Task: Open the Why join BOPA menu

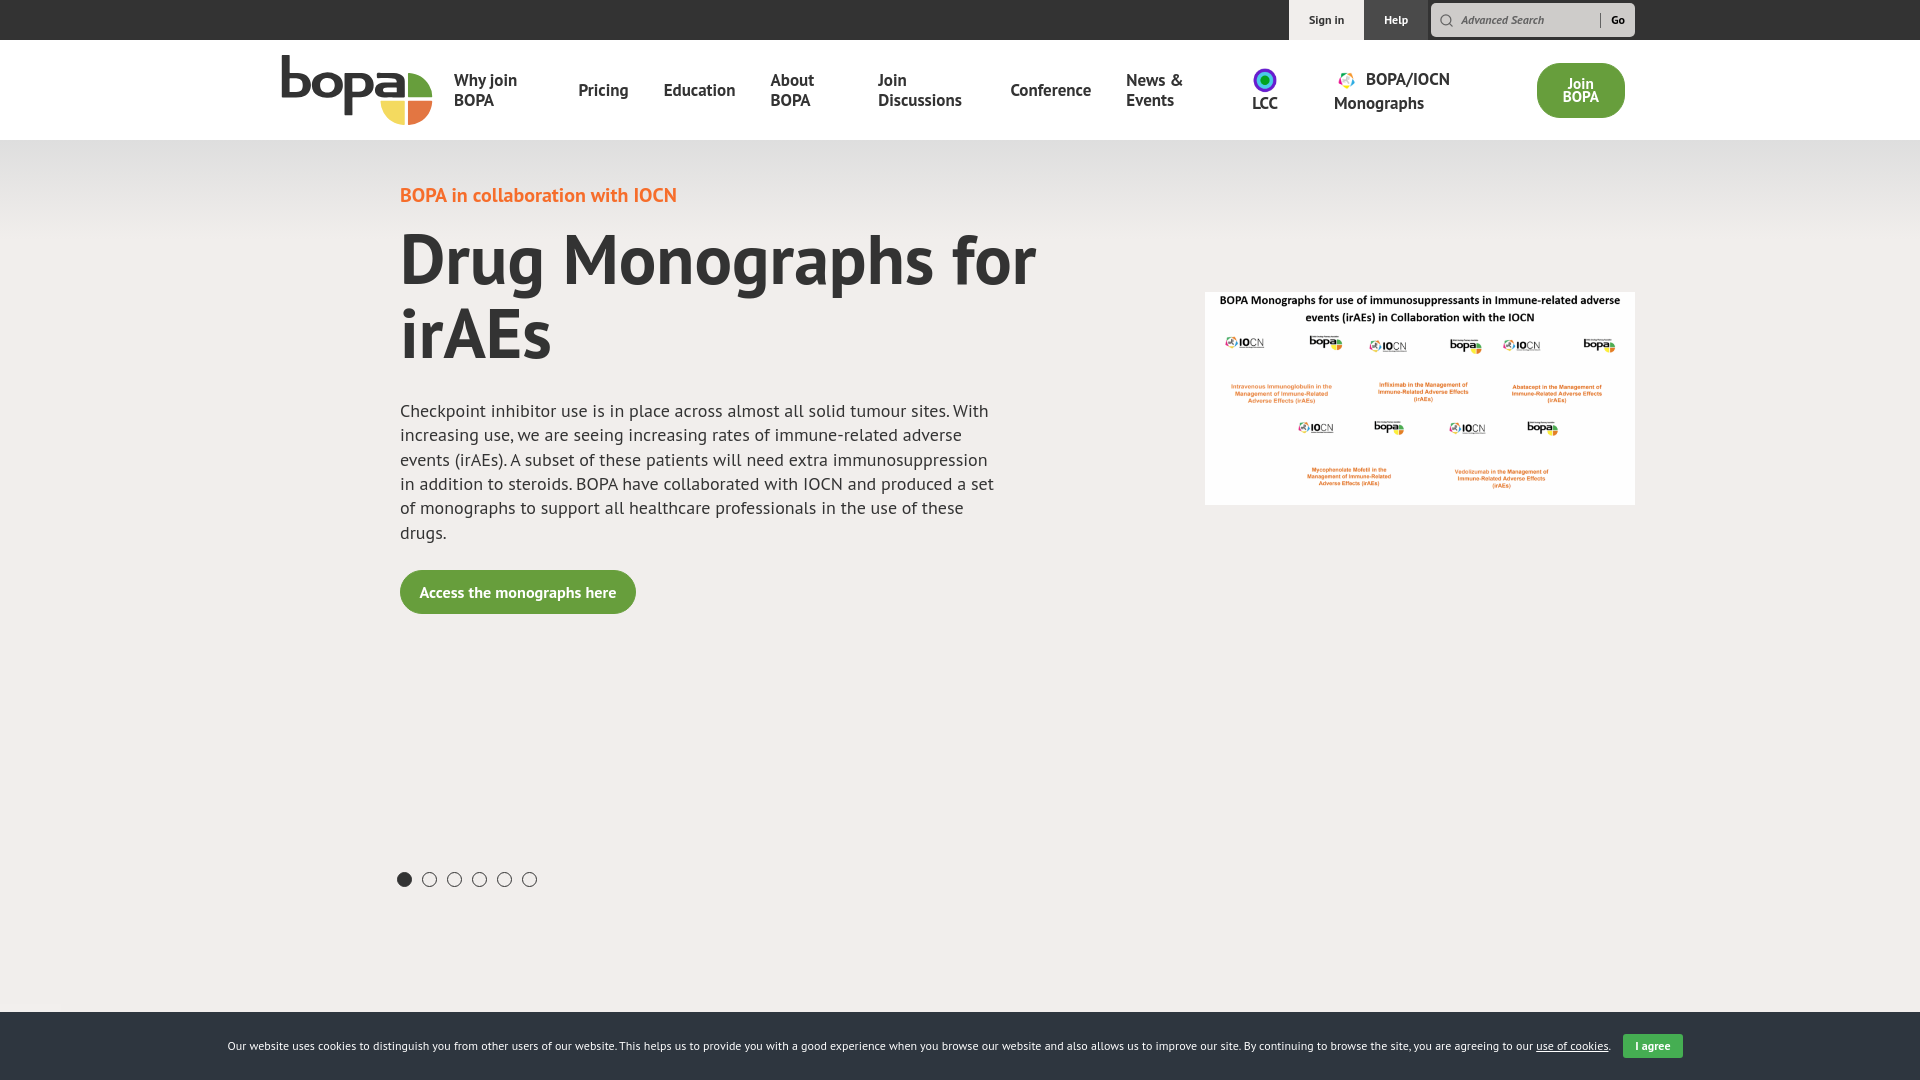Action: (x=485, y=90)
